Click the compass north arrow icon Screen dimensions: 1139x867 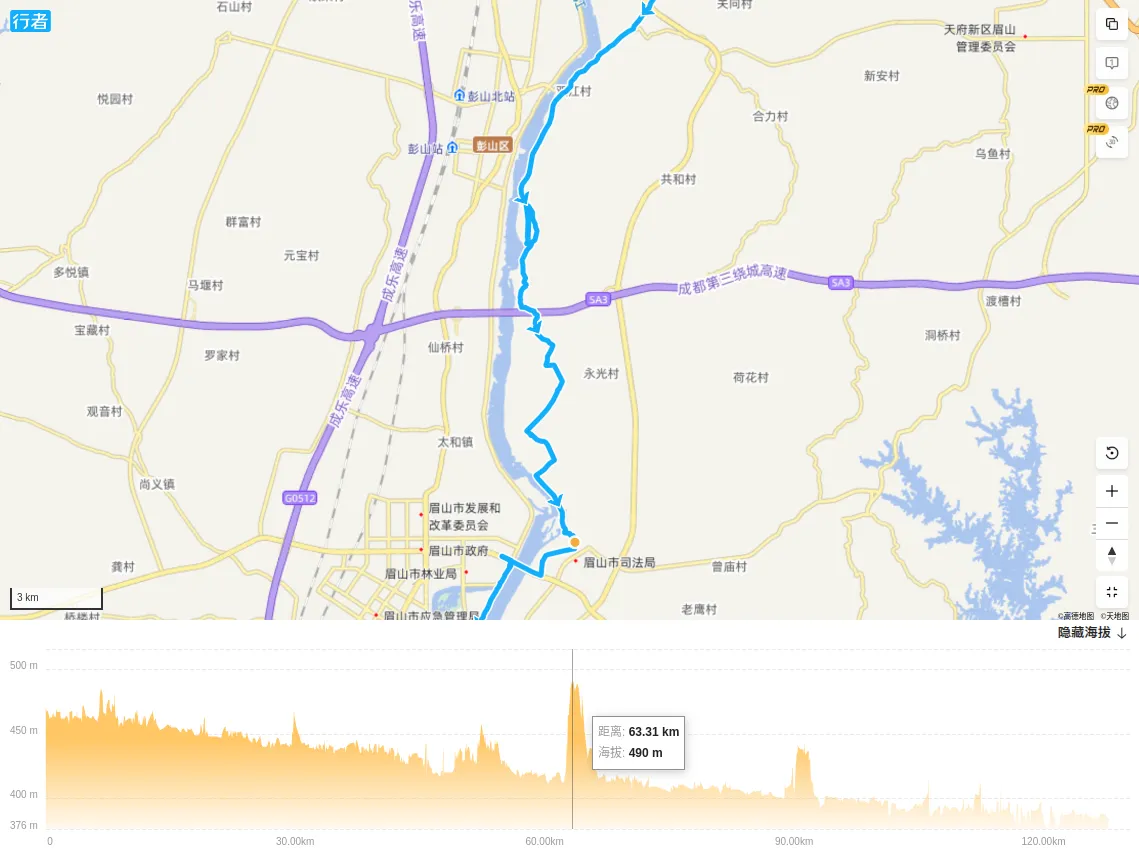click(1111, 555)
